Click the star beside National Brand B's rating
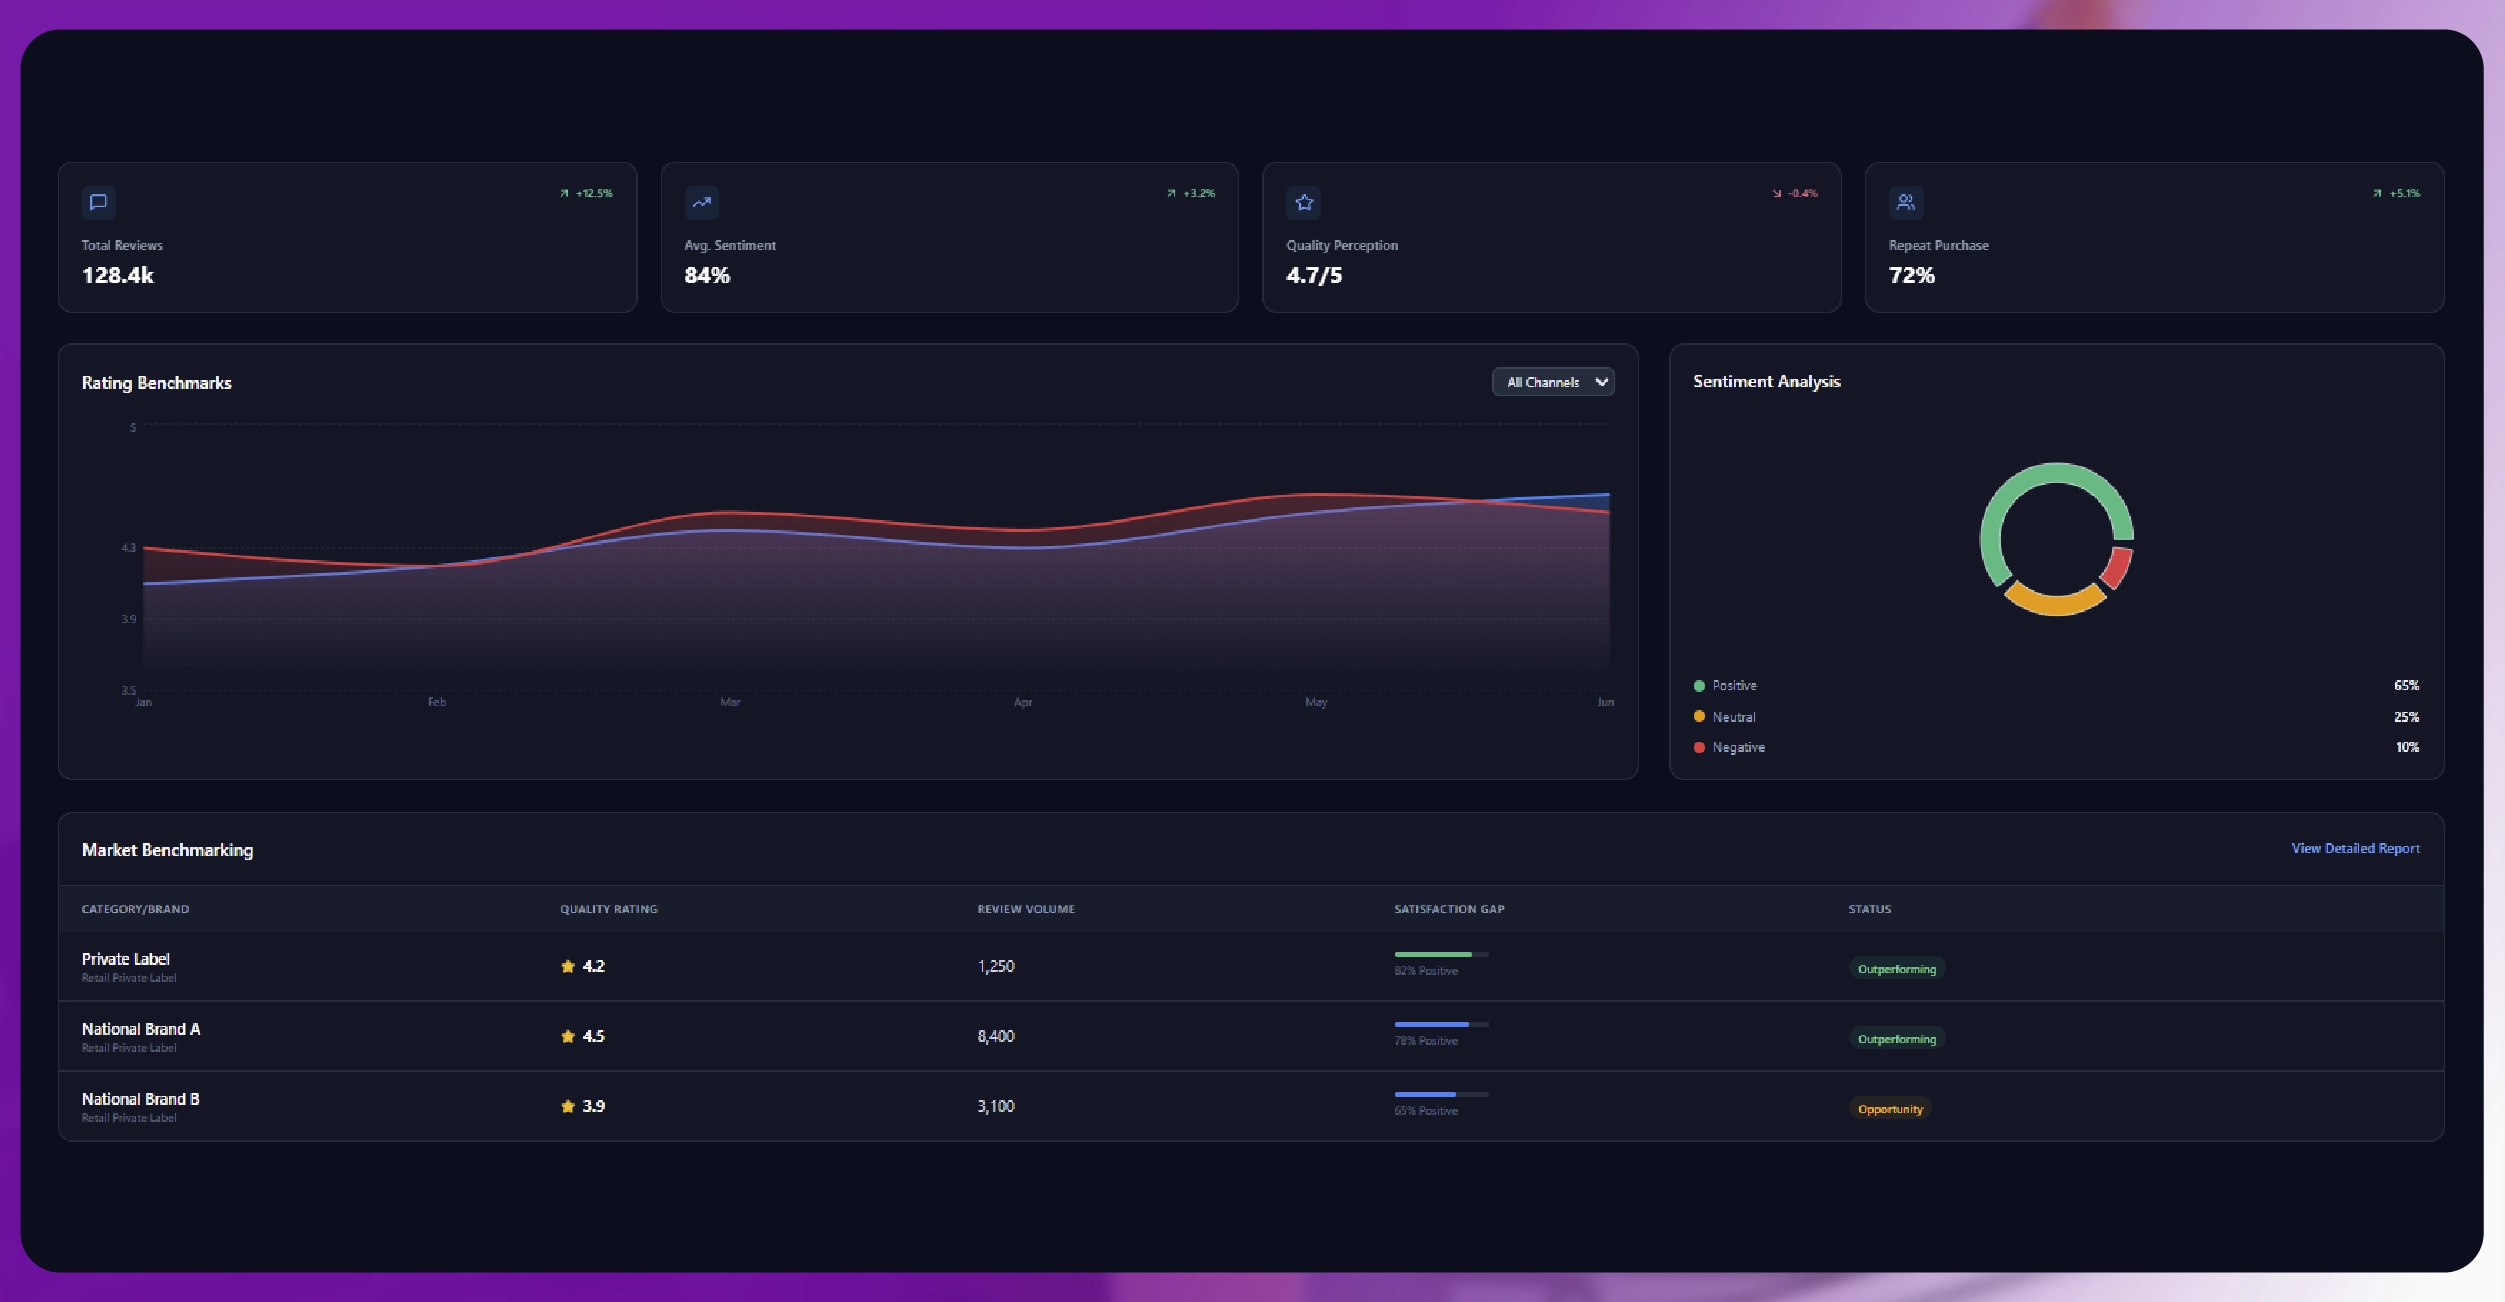The height and width of the screenshot is (1302, 2505). click(x=567, y=1106)
